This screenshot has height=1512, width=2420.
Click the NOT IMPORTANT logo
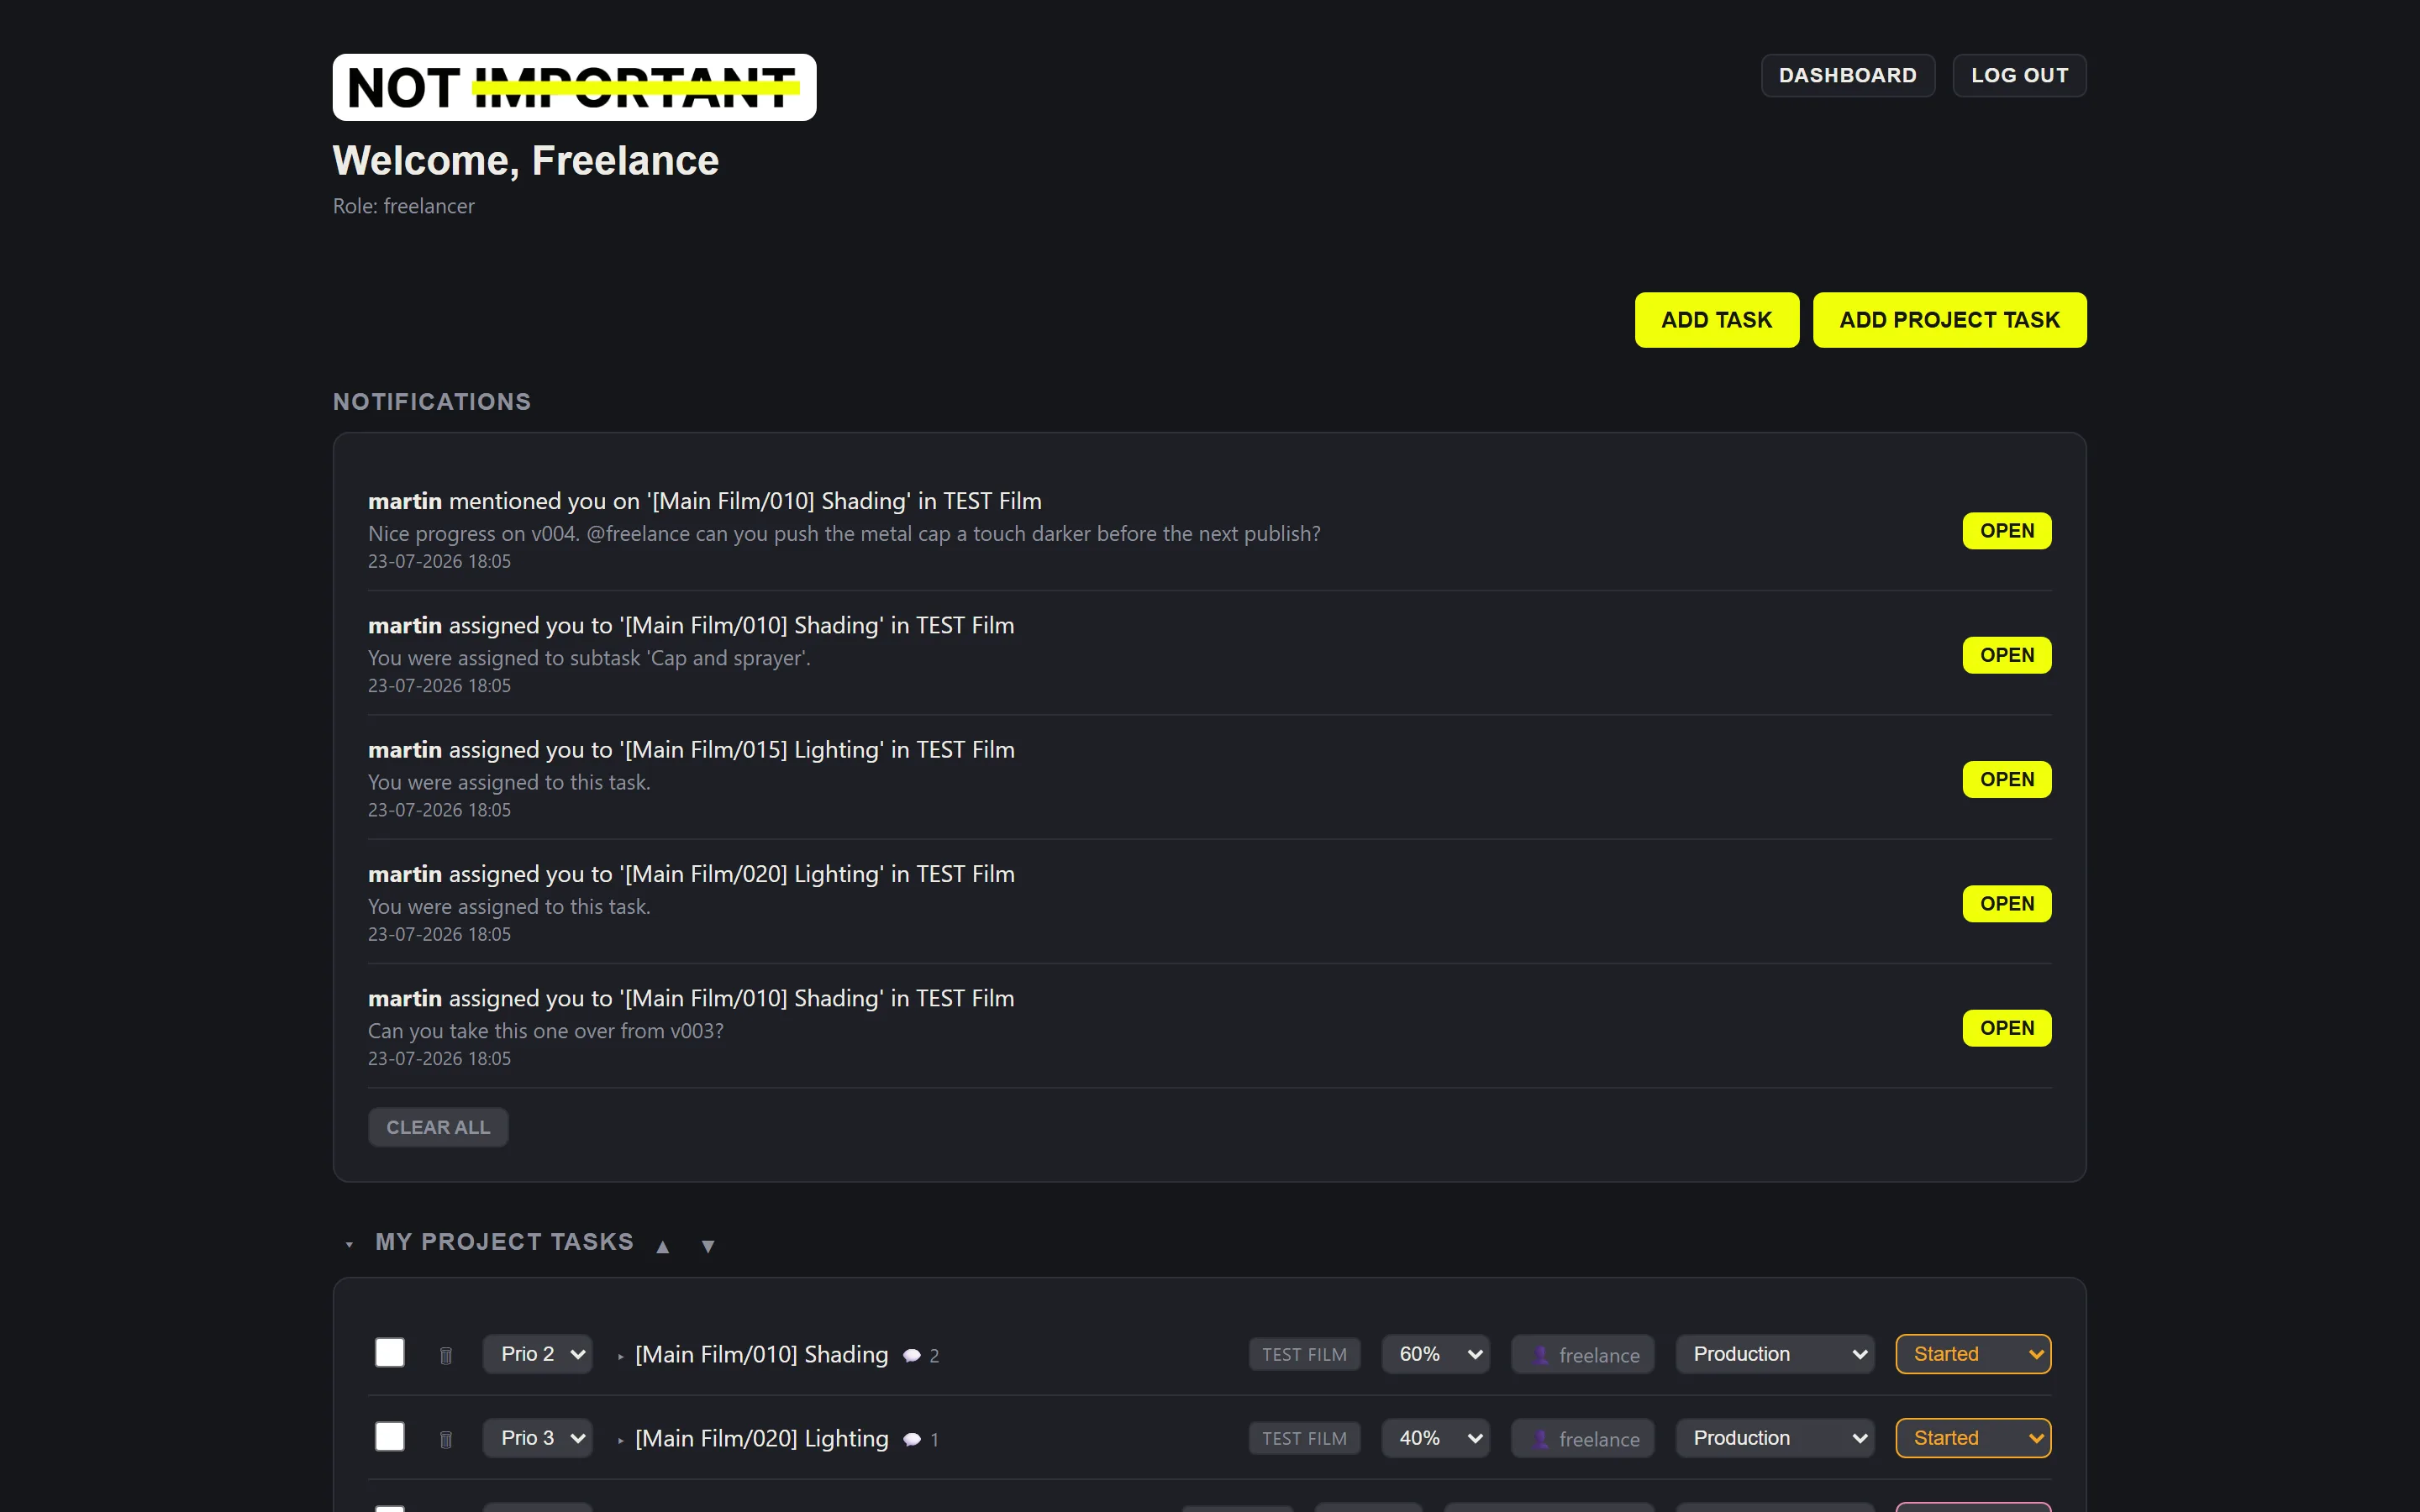click(574, 87)
